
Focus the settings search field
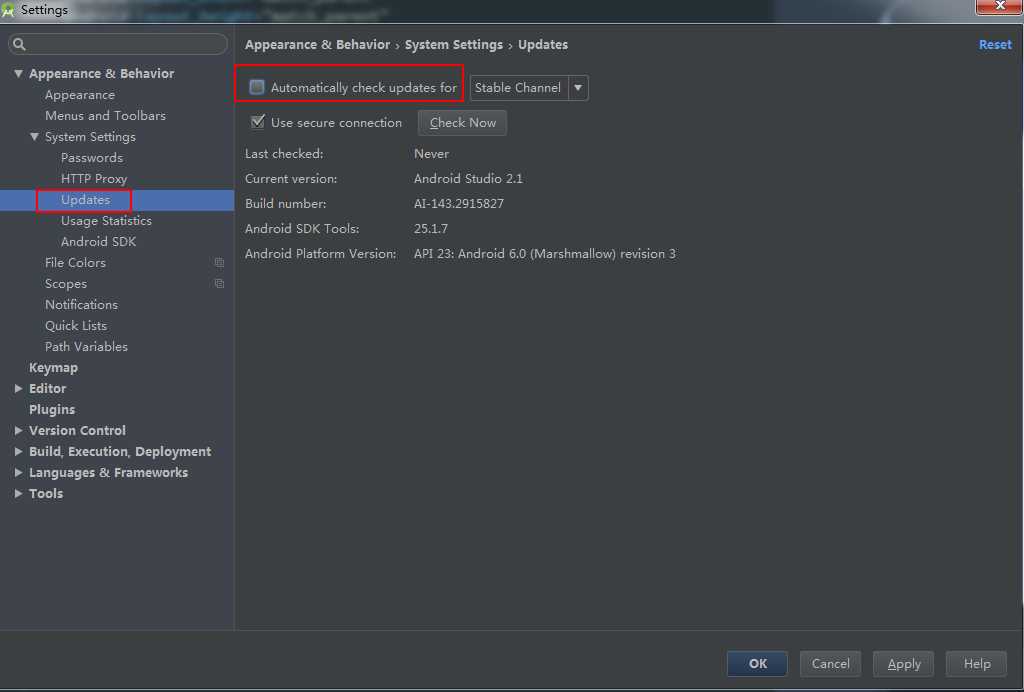(118, 44)
